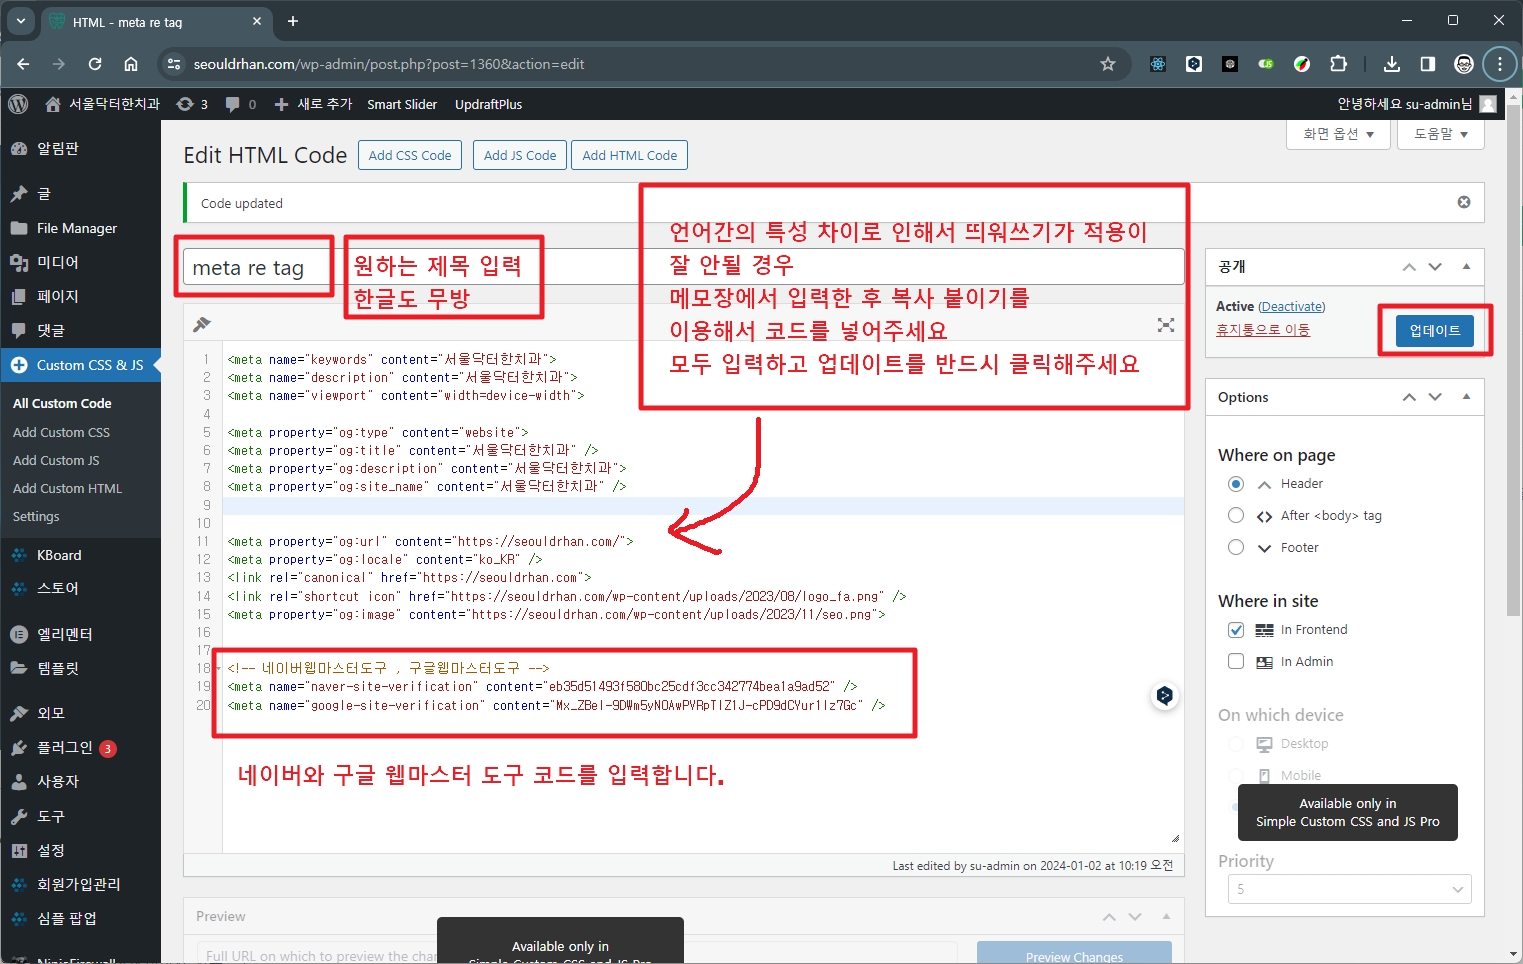Image resolution: width=1523 pixels, height=964 pixels.
Task: Select the Footer radio option
Action: click(1236, 548)
